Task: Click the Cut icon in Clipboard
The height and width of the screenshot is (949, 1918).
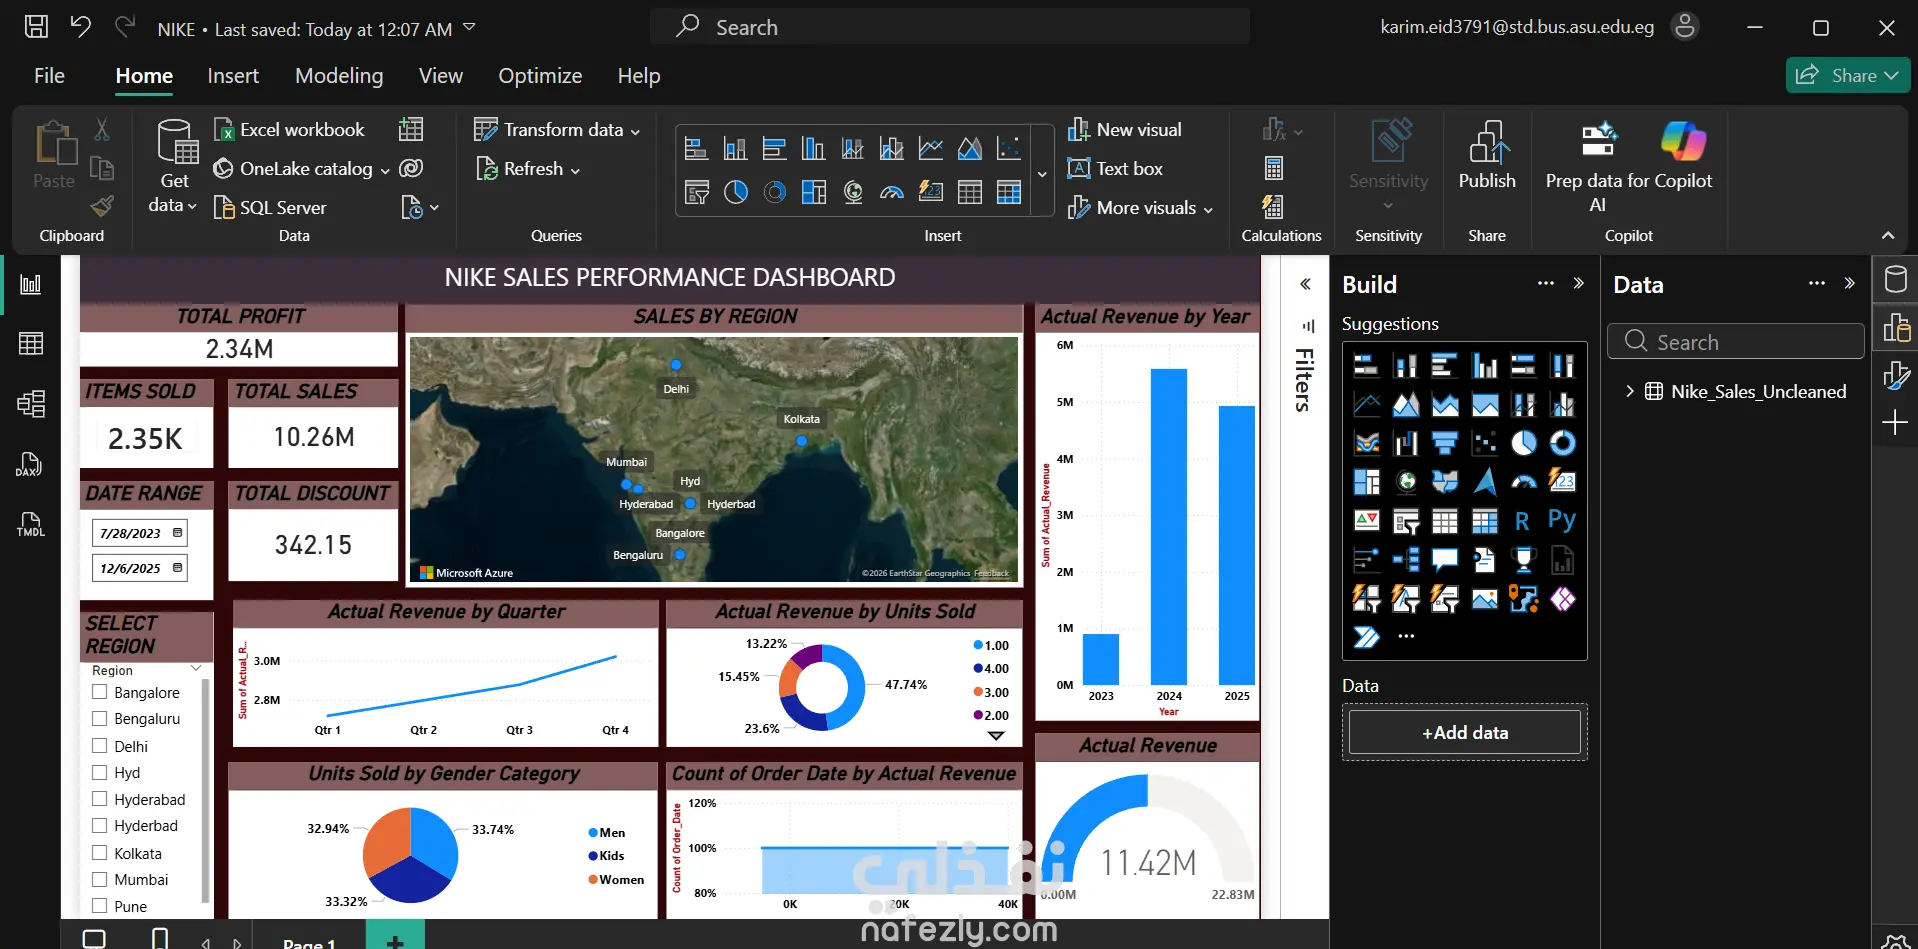Action: [x=102, y=130]
